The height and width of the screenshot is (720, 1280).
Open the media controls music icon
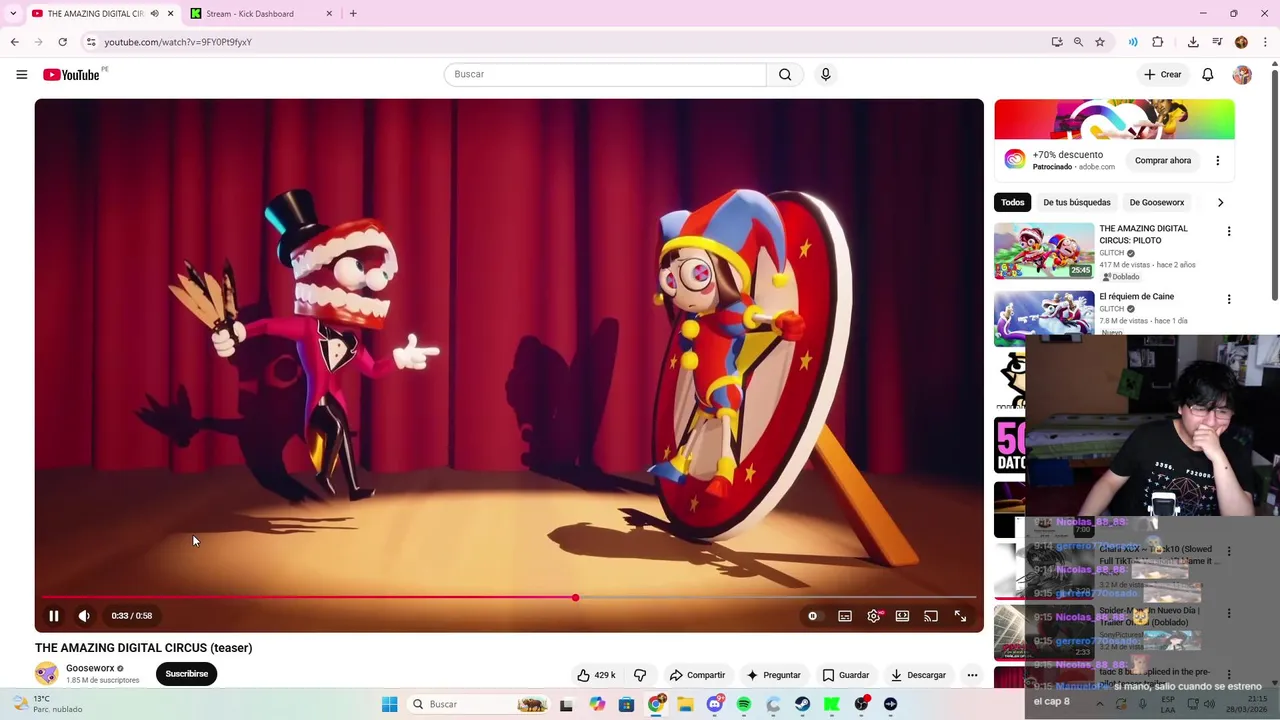tap(1217, 42)
